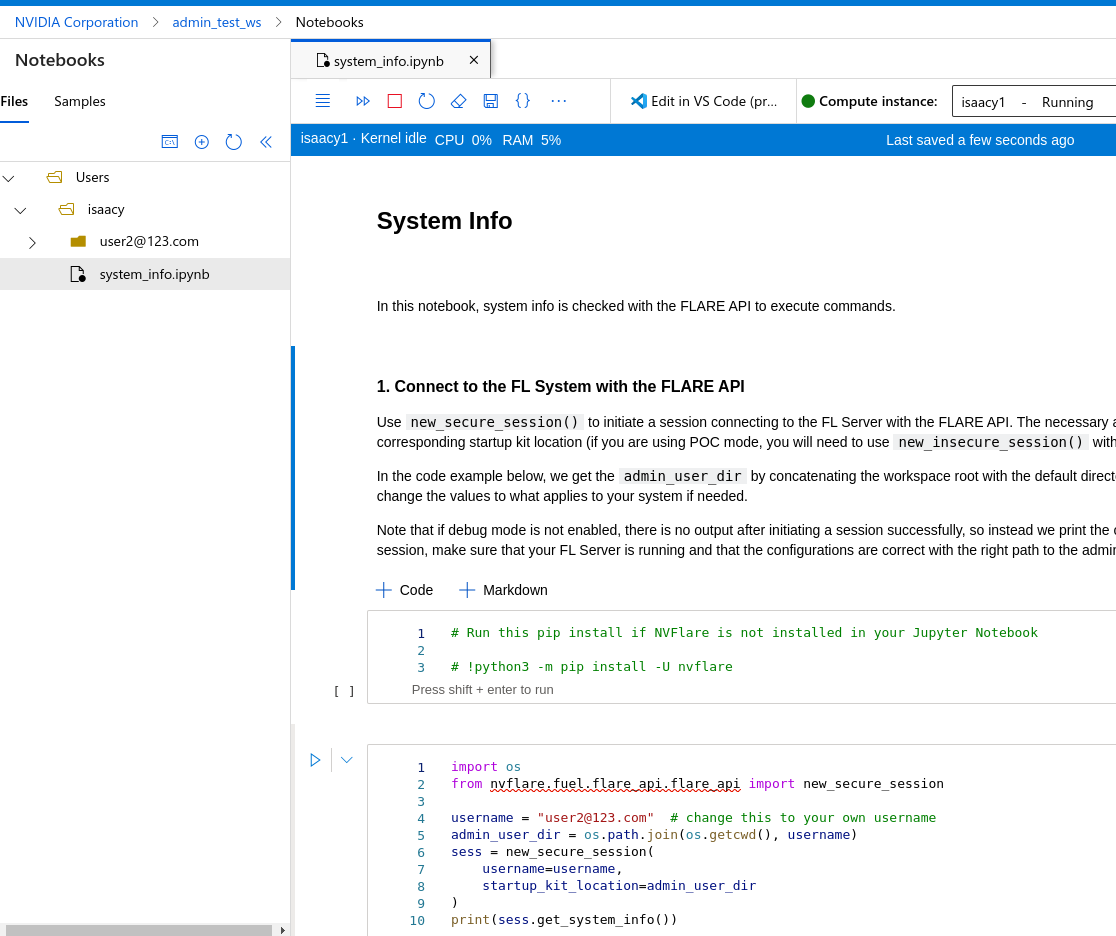Viewport: 1116px width, 936px height.
Task: Stop kernel with red square icon
Action: coord(395,101)
